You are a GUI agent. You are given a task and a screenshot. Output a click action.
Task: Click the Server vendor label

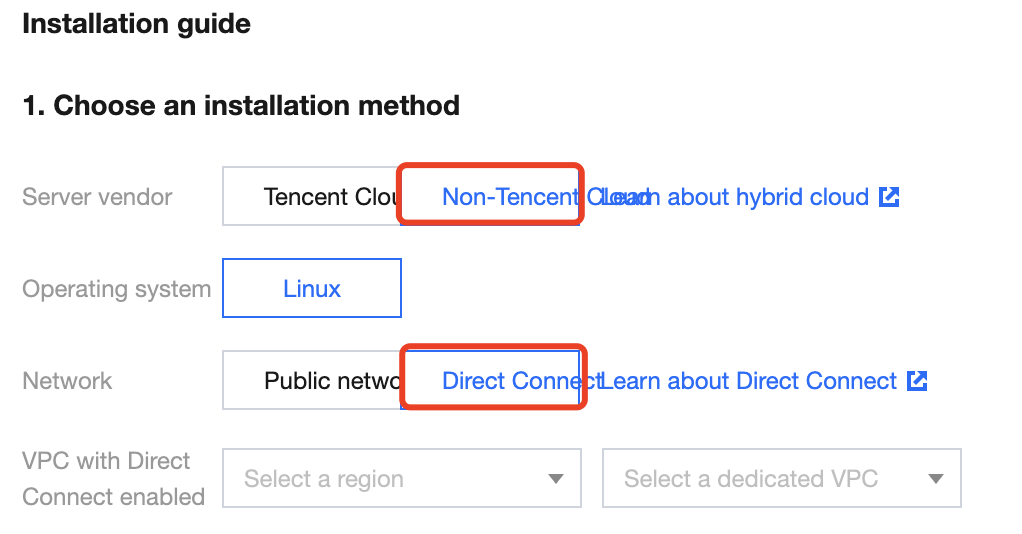pyautogui.click(x=97, y=197)
